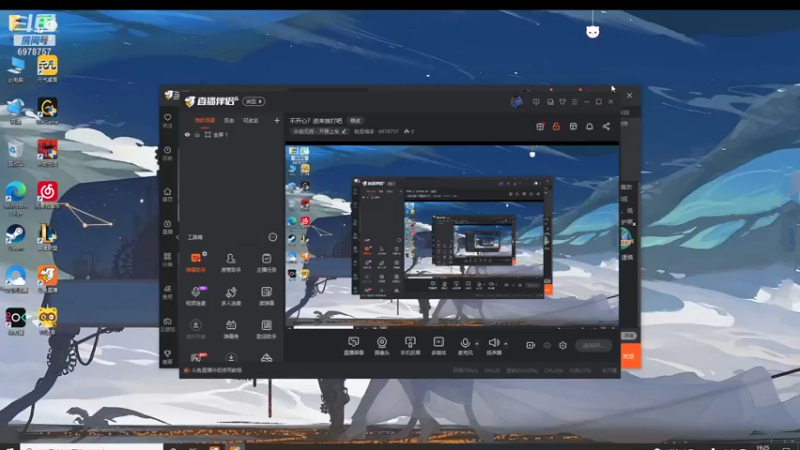Click the 修改 button beside stream title
The image size is (800, 450).
(355, 120)
